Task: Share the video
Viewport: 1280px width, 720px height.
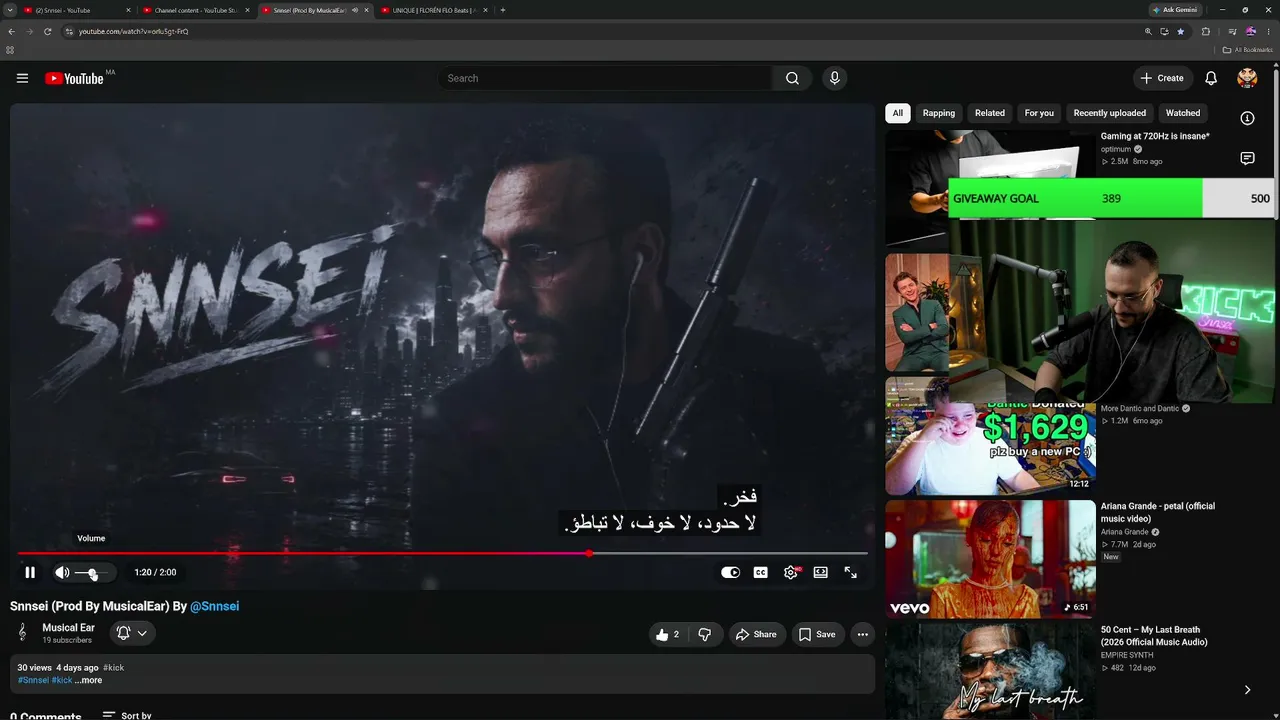Action: click(x=756, y=634)
